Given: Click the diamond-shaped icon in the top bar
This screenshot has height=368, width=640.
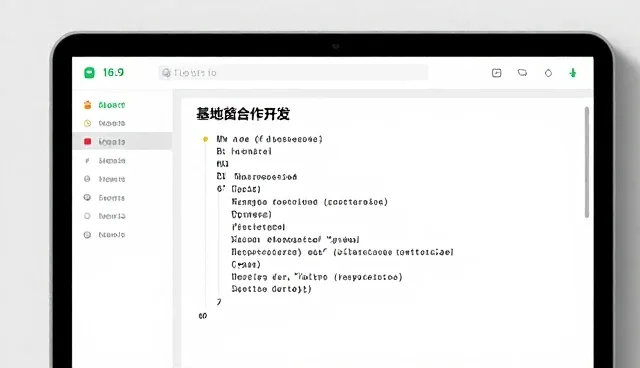Looking at the screenshot, I should point(548,73).
